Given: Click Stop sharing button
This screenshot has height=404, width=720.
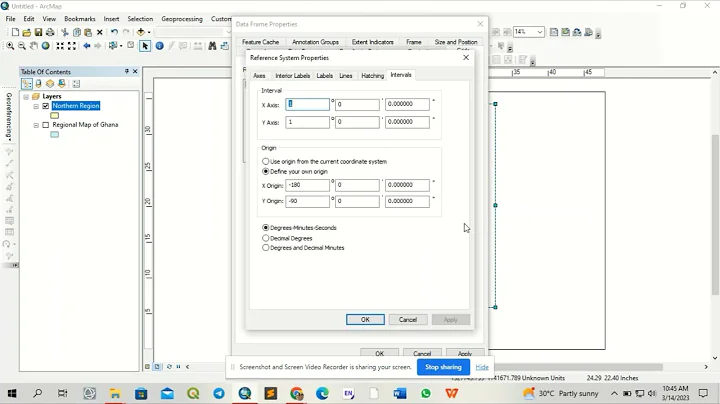Looking at the screenshot, I should (443, 367).
